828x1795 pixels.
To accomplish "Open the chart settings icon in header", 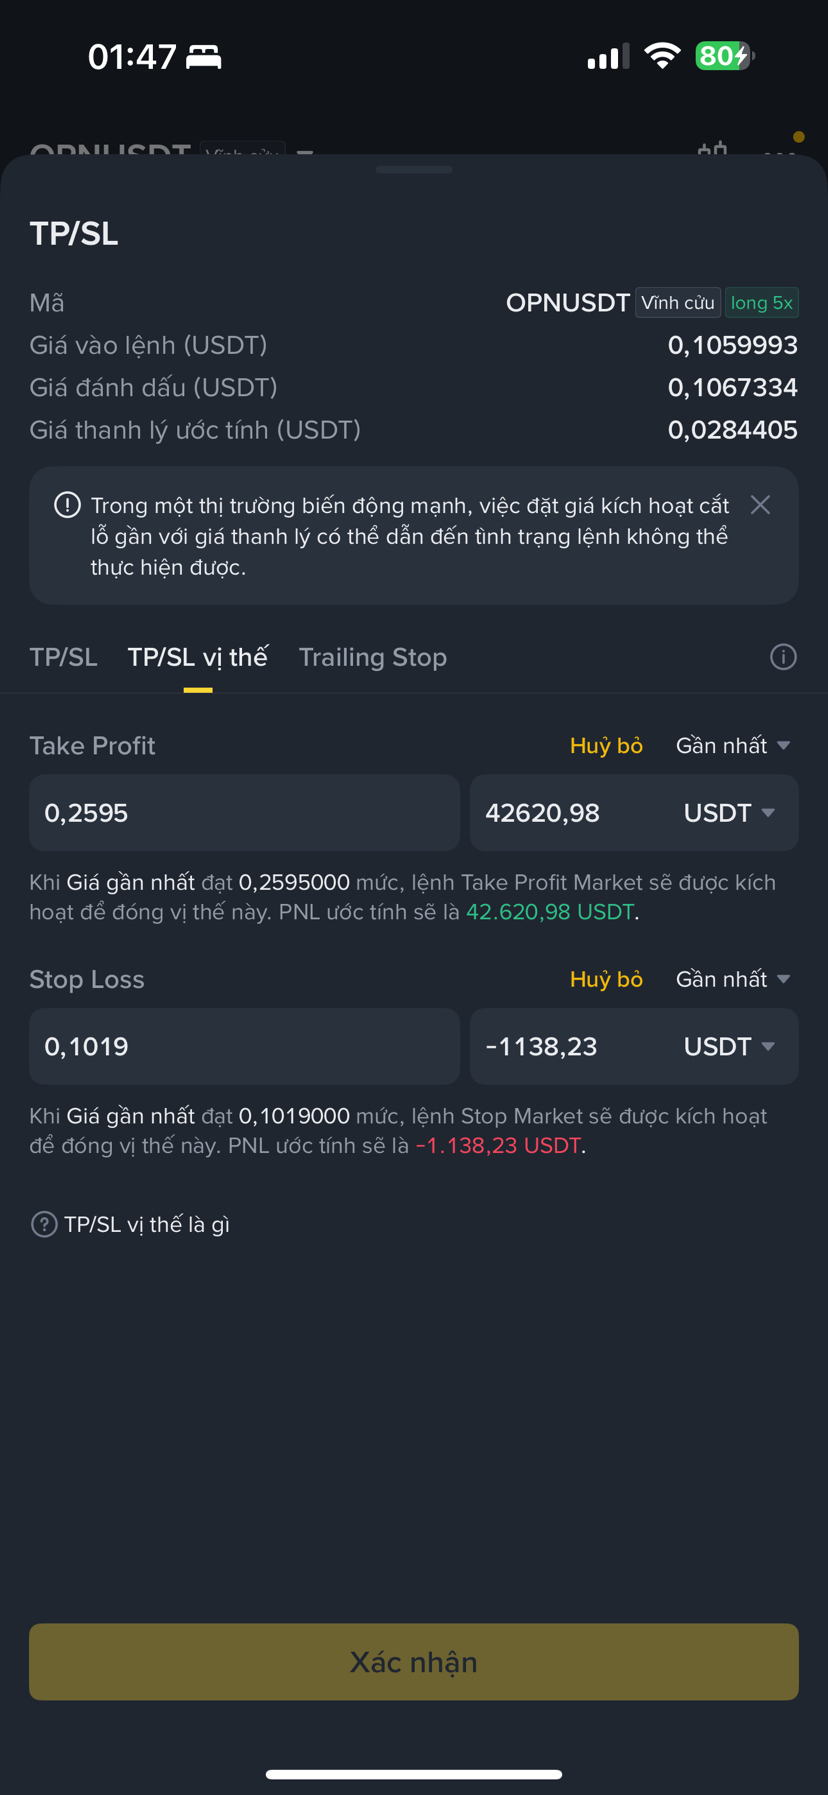I will point(712,150).
